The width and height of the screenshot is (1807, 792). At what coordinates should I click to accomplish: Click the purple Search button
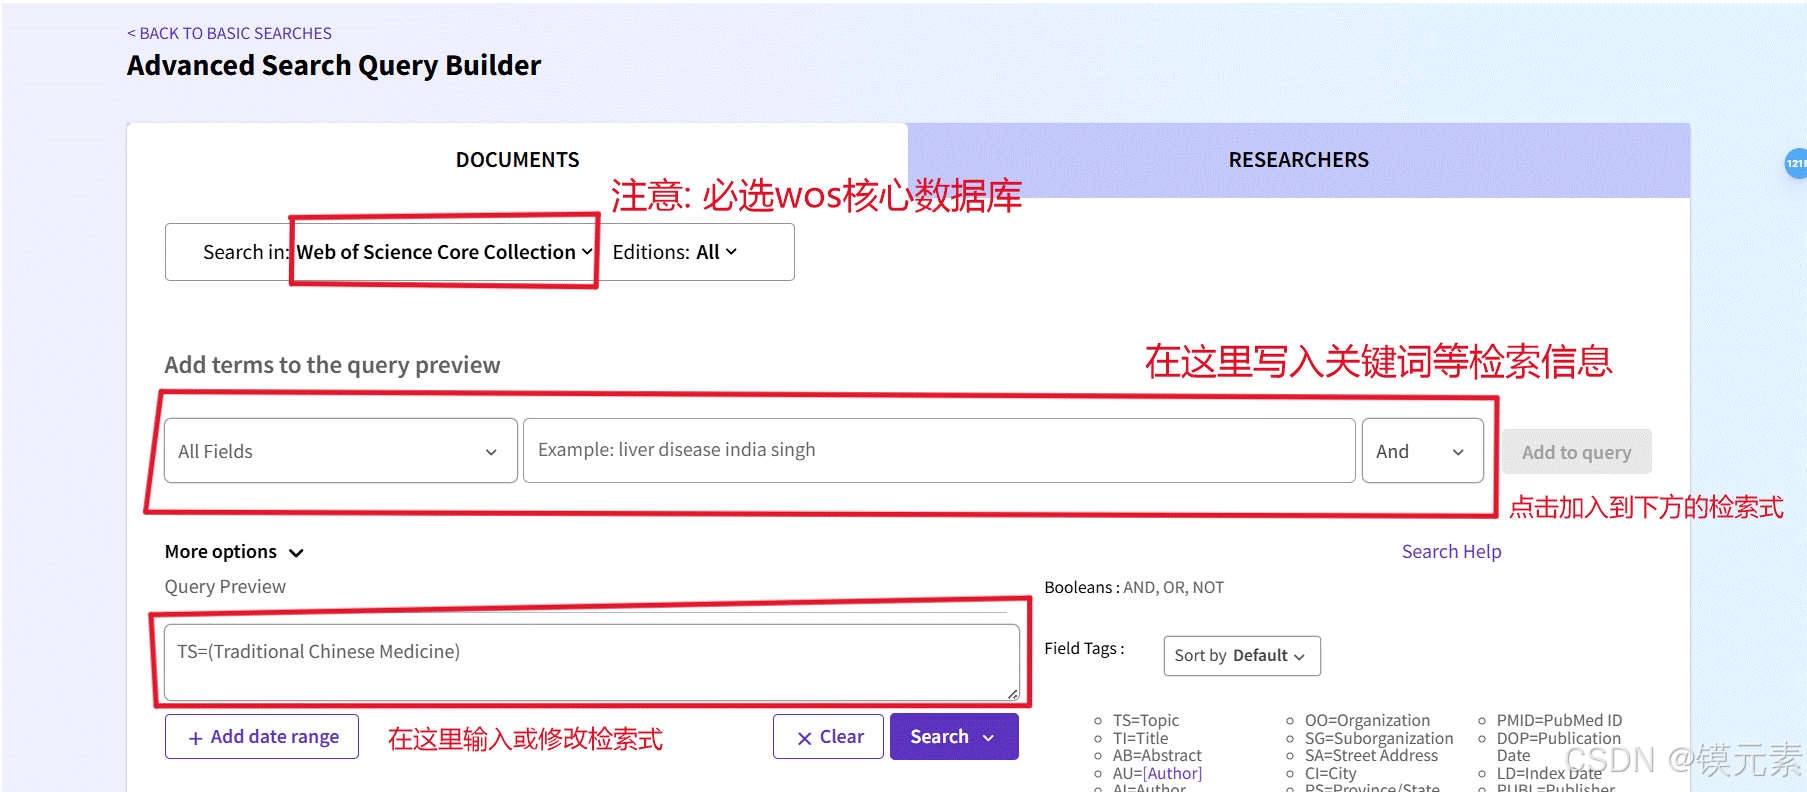[954, 737]
